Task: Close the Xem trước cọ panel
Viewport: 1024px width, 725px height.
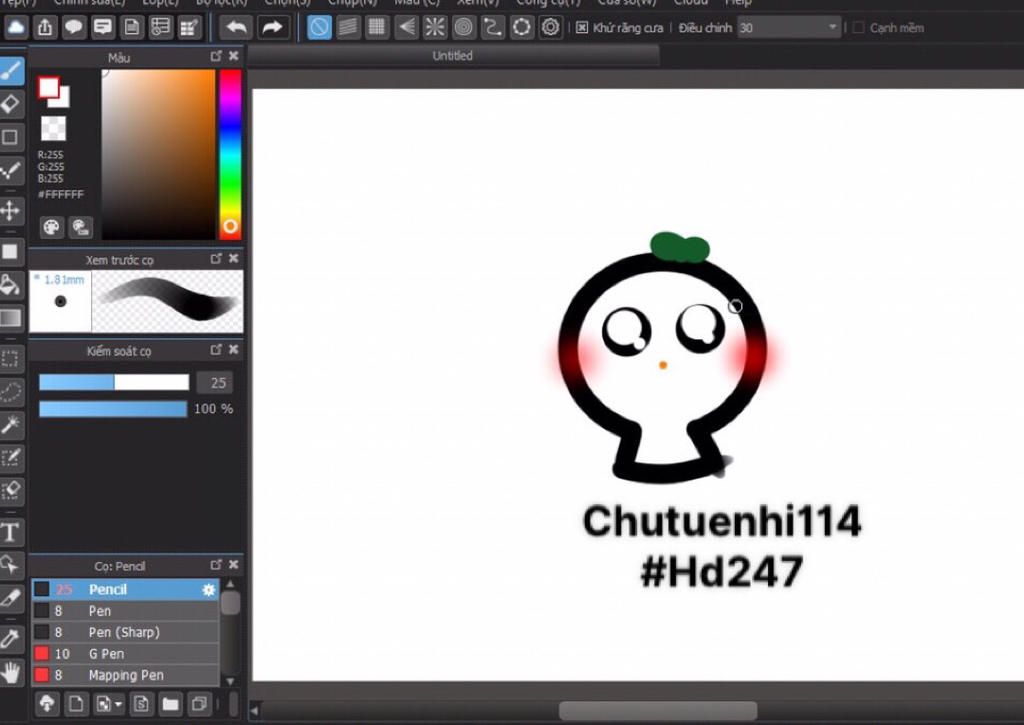Action: click(x=233, y=259)
